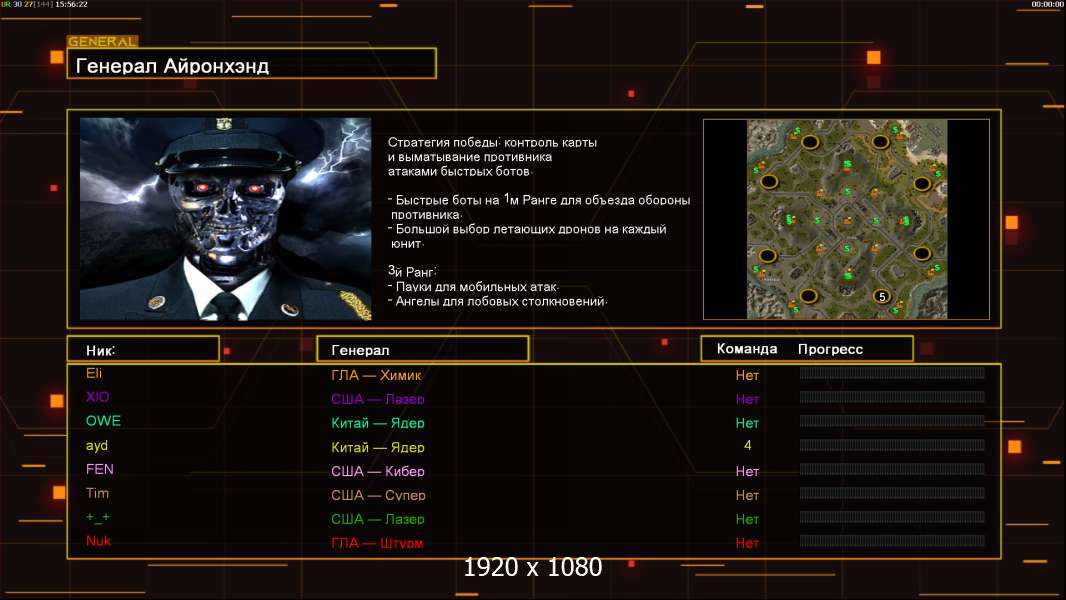Select Nuk's general ГЛА — Штурм
The width and height of the screenshot is (1066, 600).
378,543
